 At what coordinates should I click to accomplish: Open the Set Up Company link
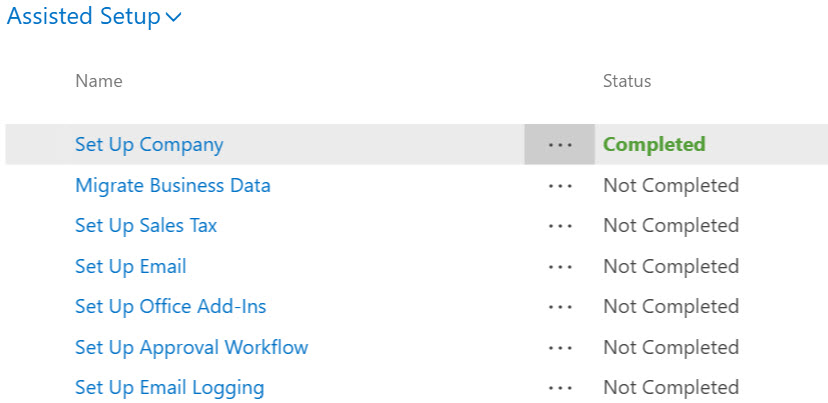[x=149, y=144]
